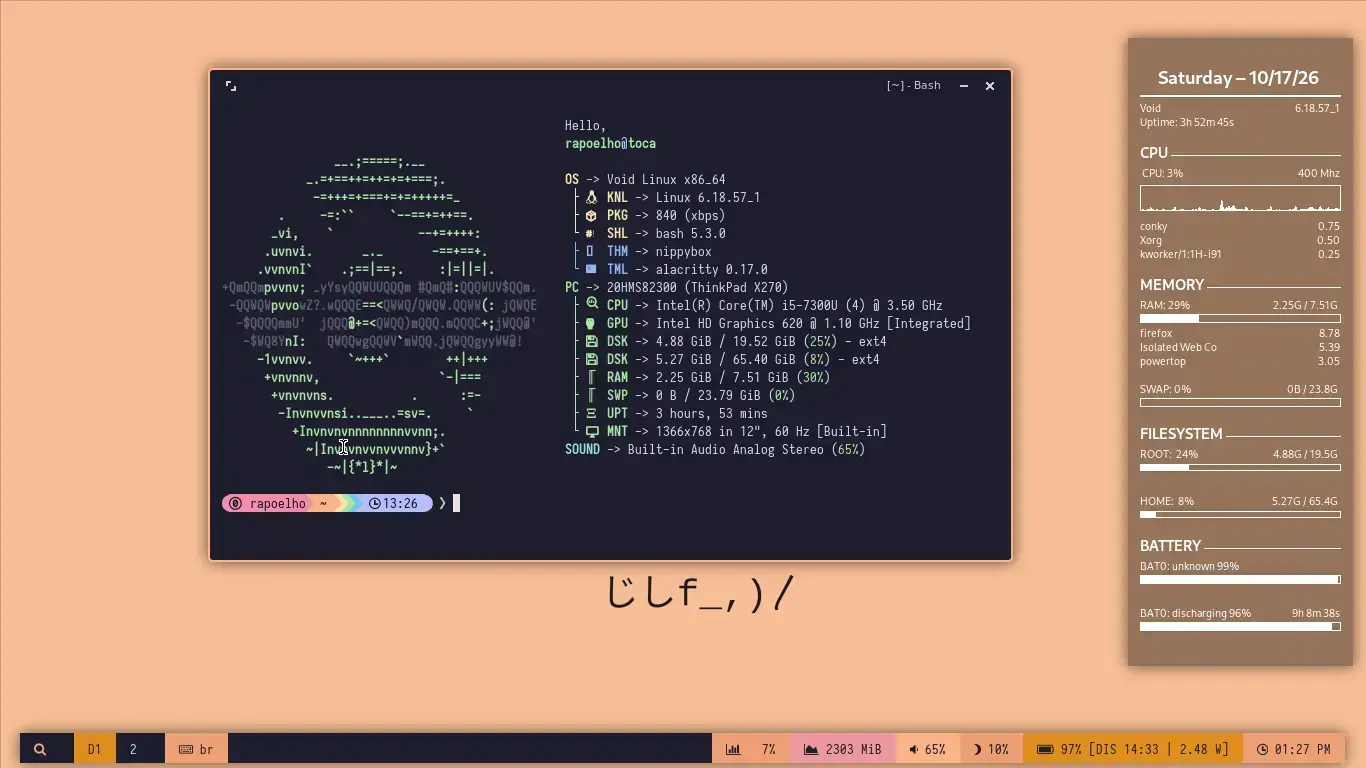
Task: Click the 'Uptime: 3h 52m 45s' text
Action: pyautogui.click(x=1187, y=122)
